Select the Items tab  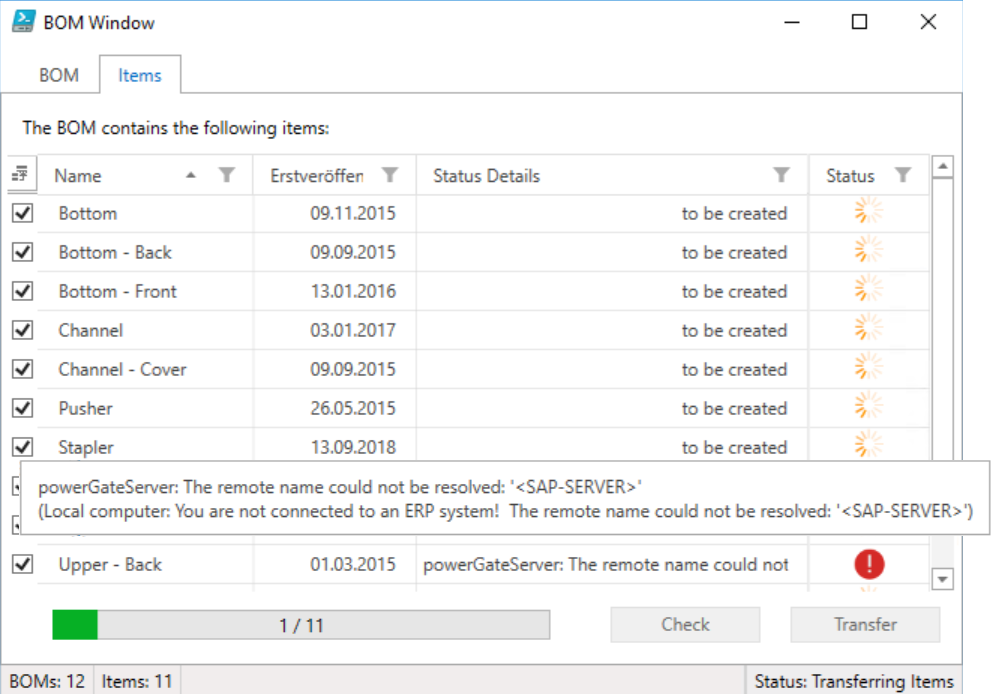tap(140, 75)
